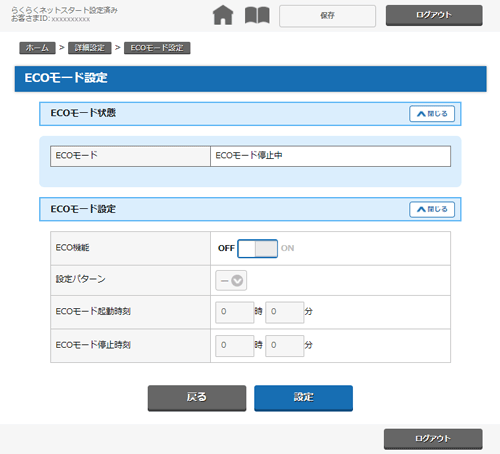This screenshot has width=500, height=454.
Task: Collapse the ECOモード設定 section
Action: [x=432, y=209]
